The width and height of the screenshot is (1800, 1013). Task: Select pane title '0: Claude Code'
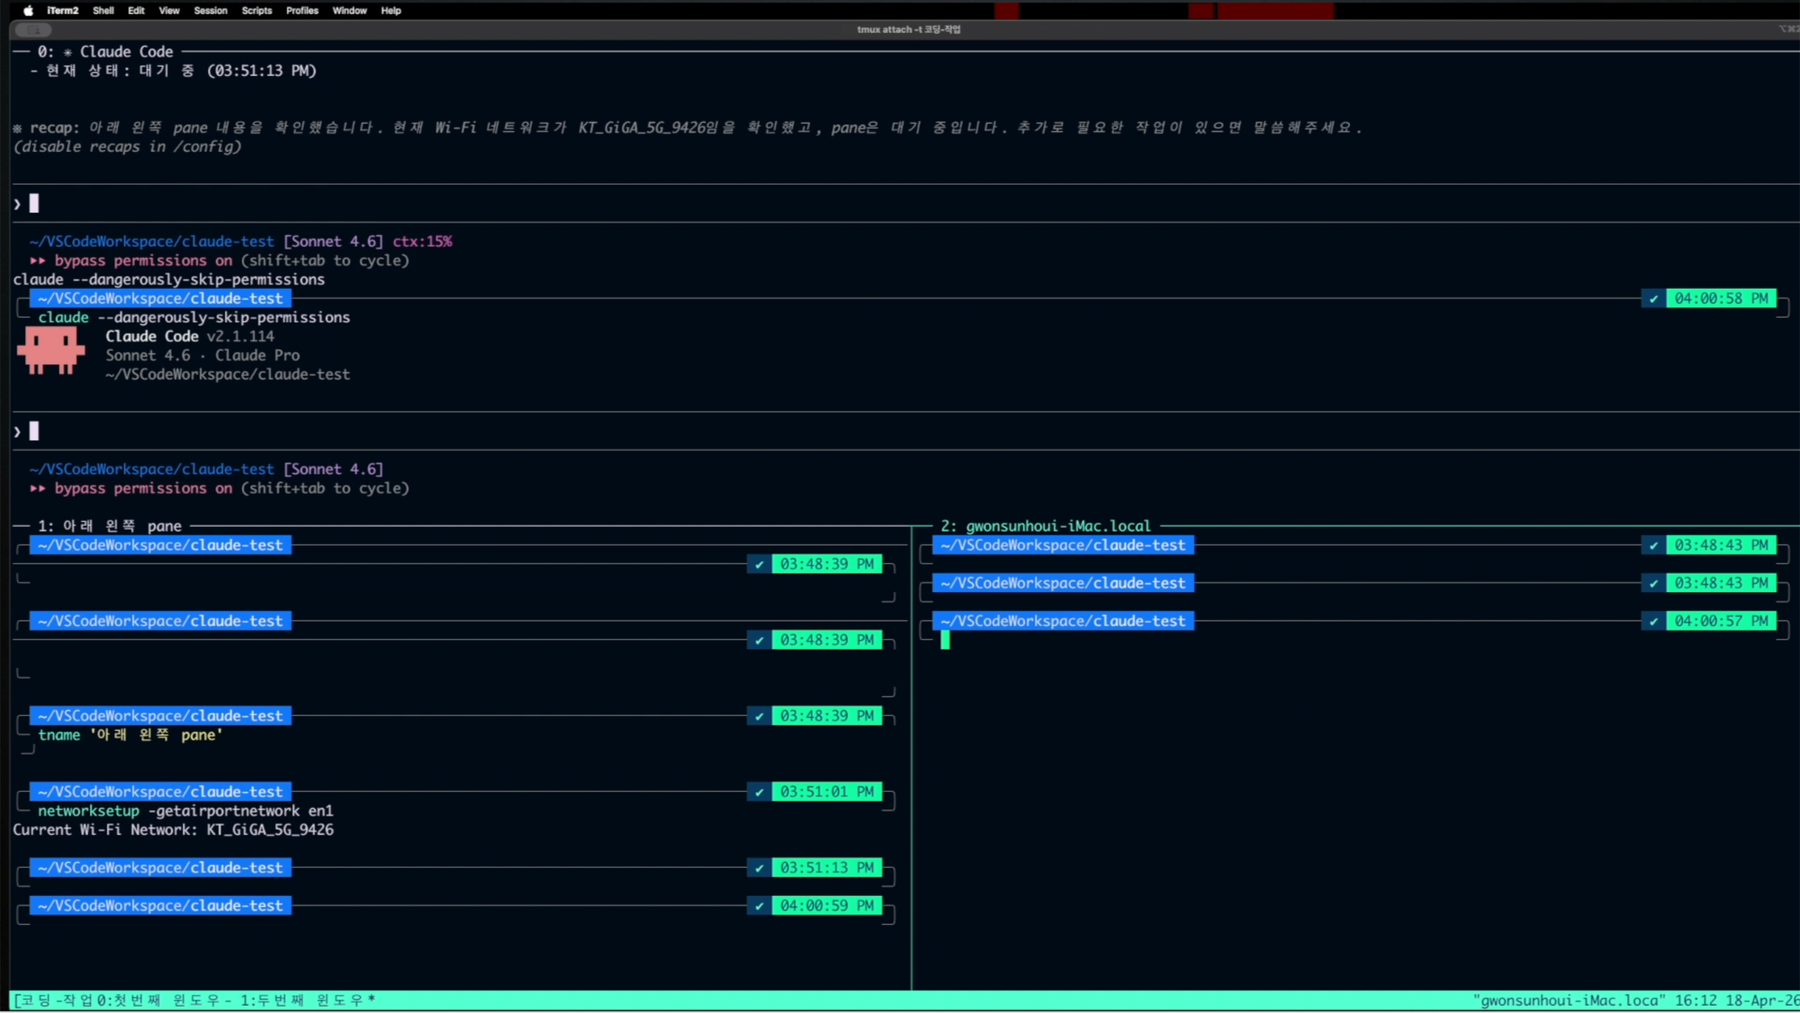click(105, 51)
